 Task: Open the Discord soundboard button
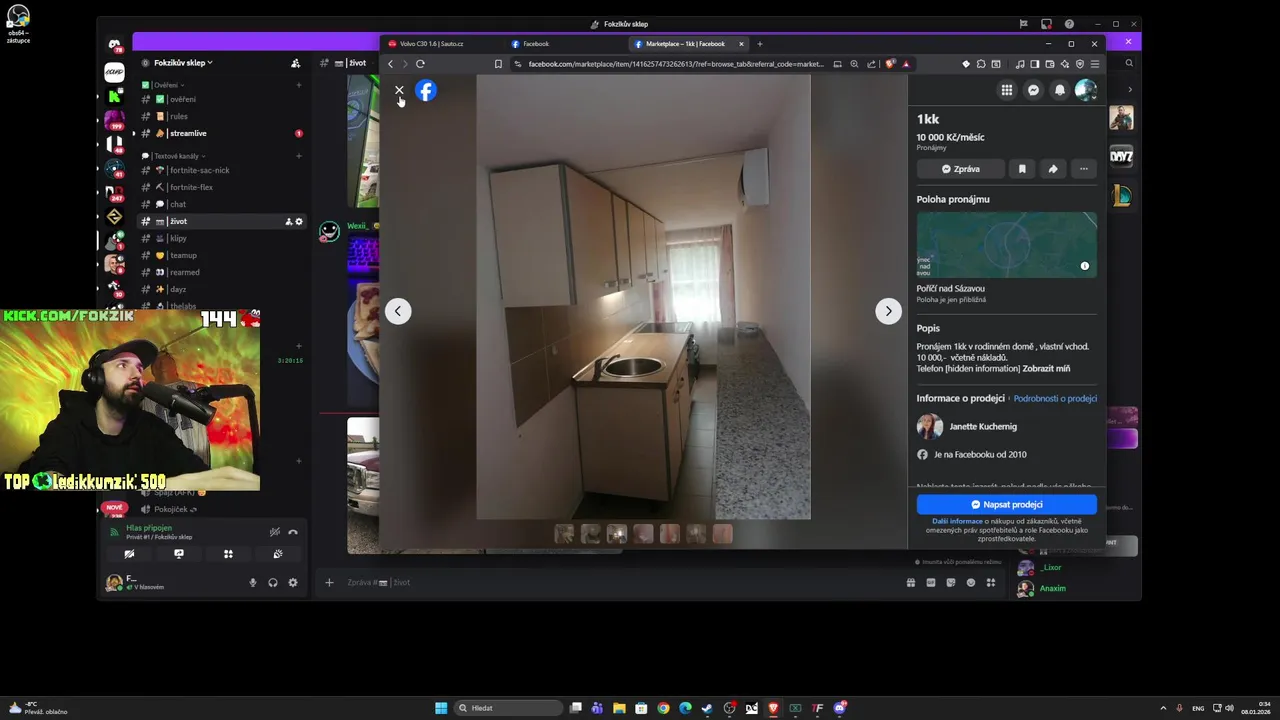click(x=278, y=554)
